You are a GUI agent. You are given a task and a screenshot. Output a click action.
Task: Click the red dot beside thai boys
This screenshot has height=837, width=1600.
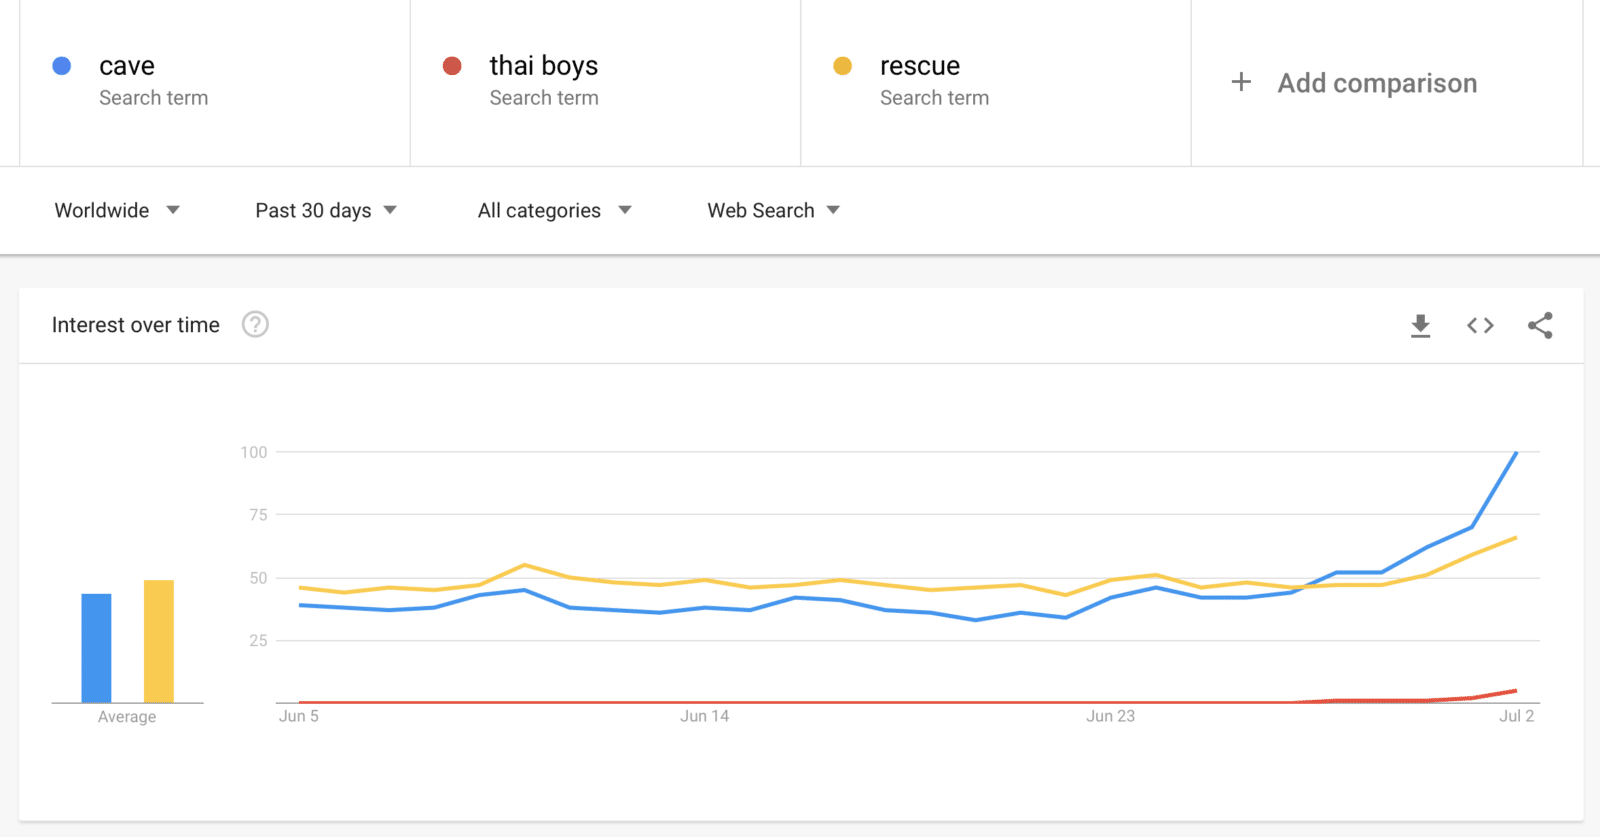[452, 66]
